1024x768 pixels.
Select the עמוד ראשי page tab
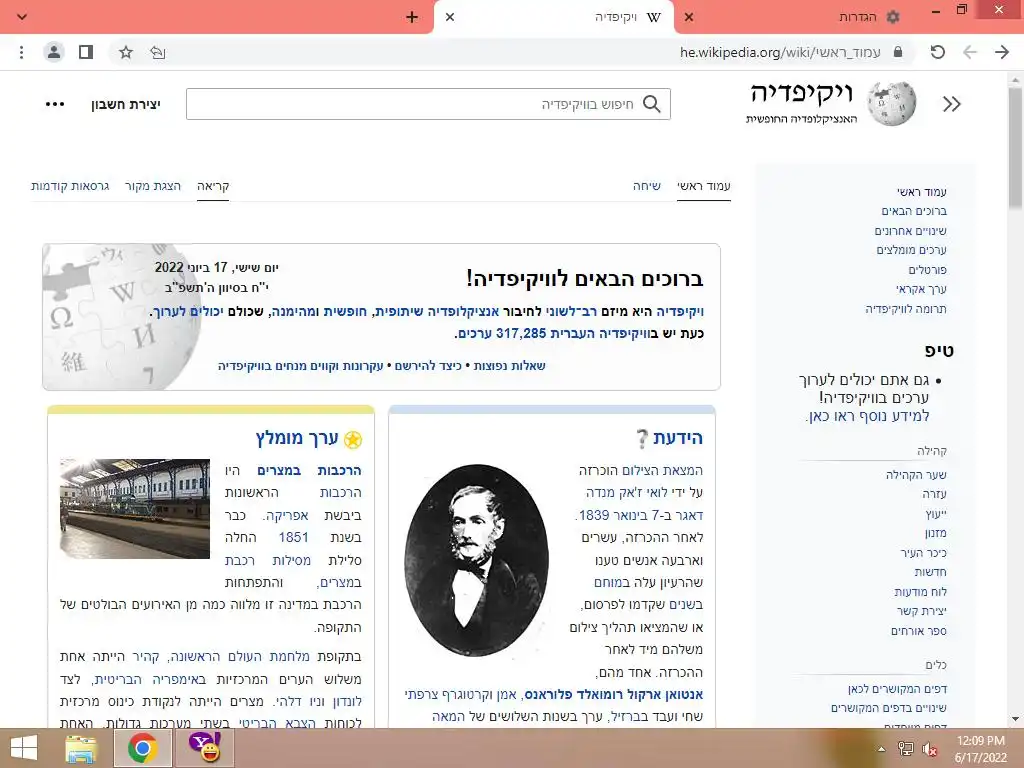(x=704, y=186)
